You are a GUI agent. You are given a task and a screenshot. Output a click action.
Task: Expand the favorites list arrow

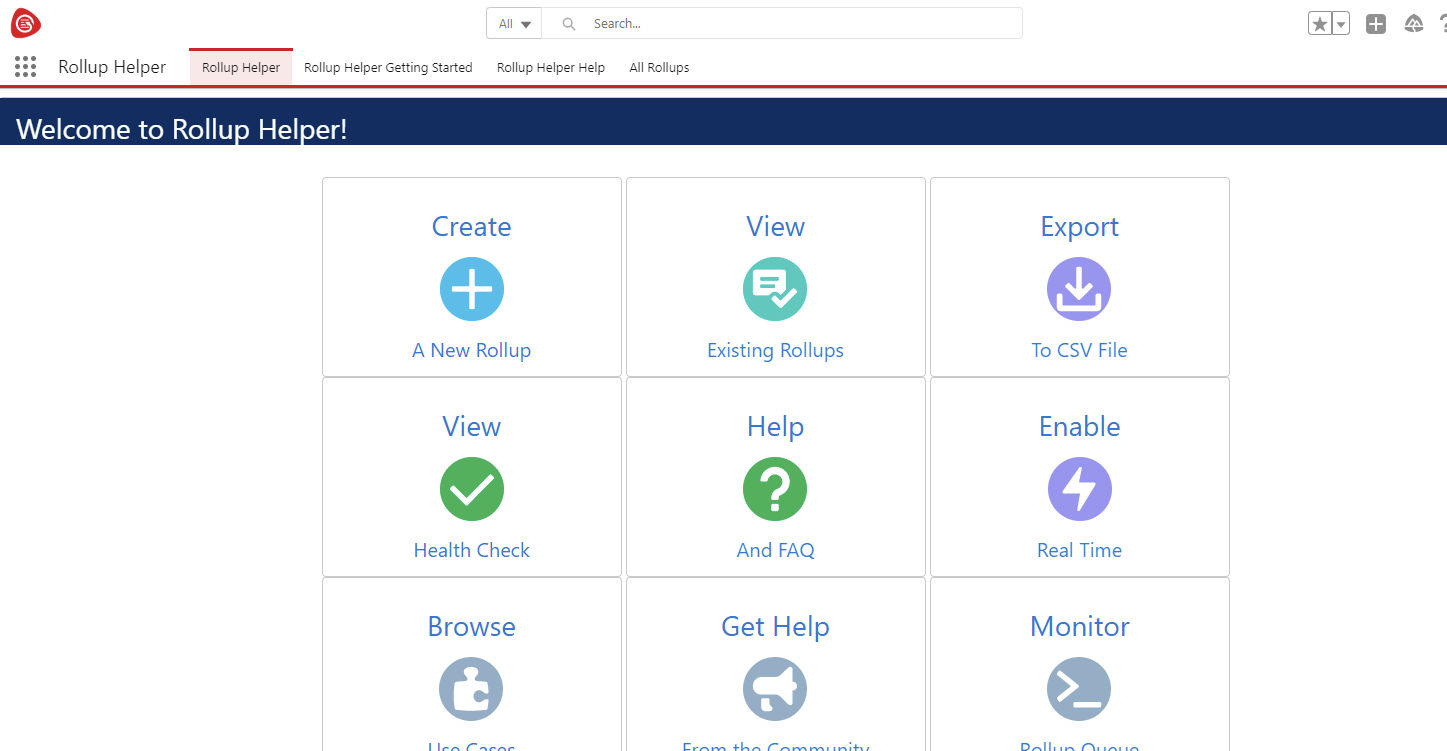coord(1341,24)
